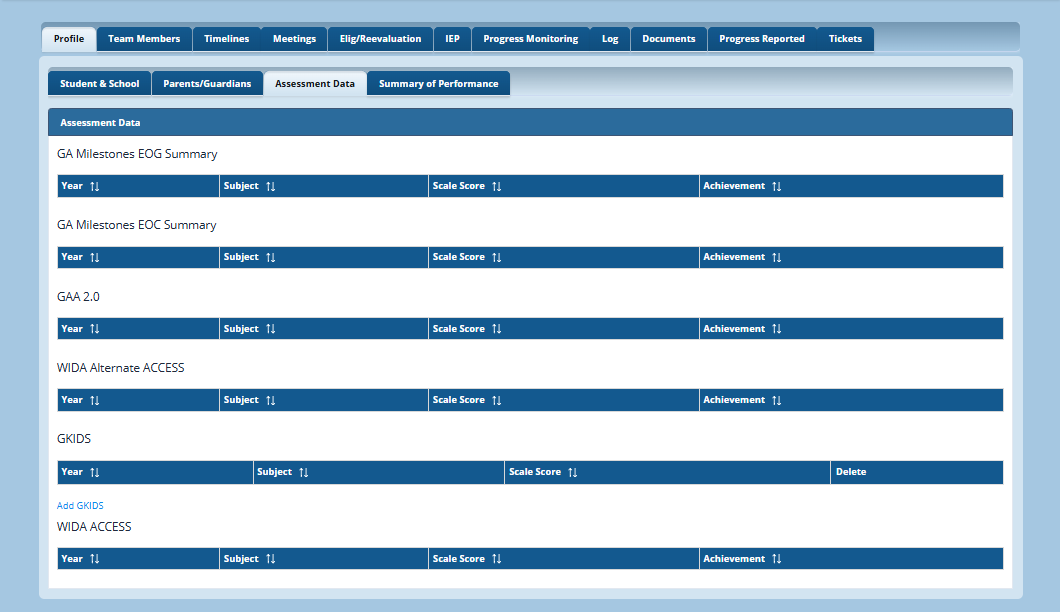Sort GA Milestones EOG Summary by Year icon
This screenshot has height=612, width=1060.
(95, 186)
